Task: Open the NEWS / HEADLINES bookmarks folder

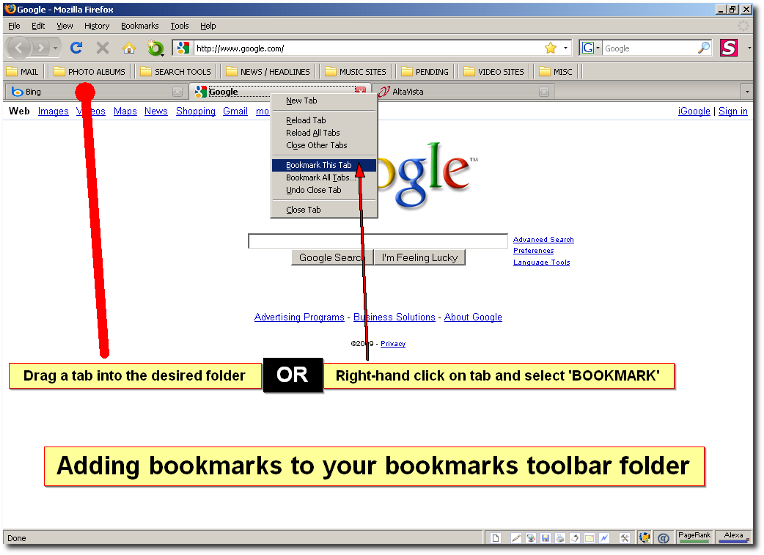Action: point(268,72)
